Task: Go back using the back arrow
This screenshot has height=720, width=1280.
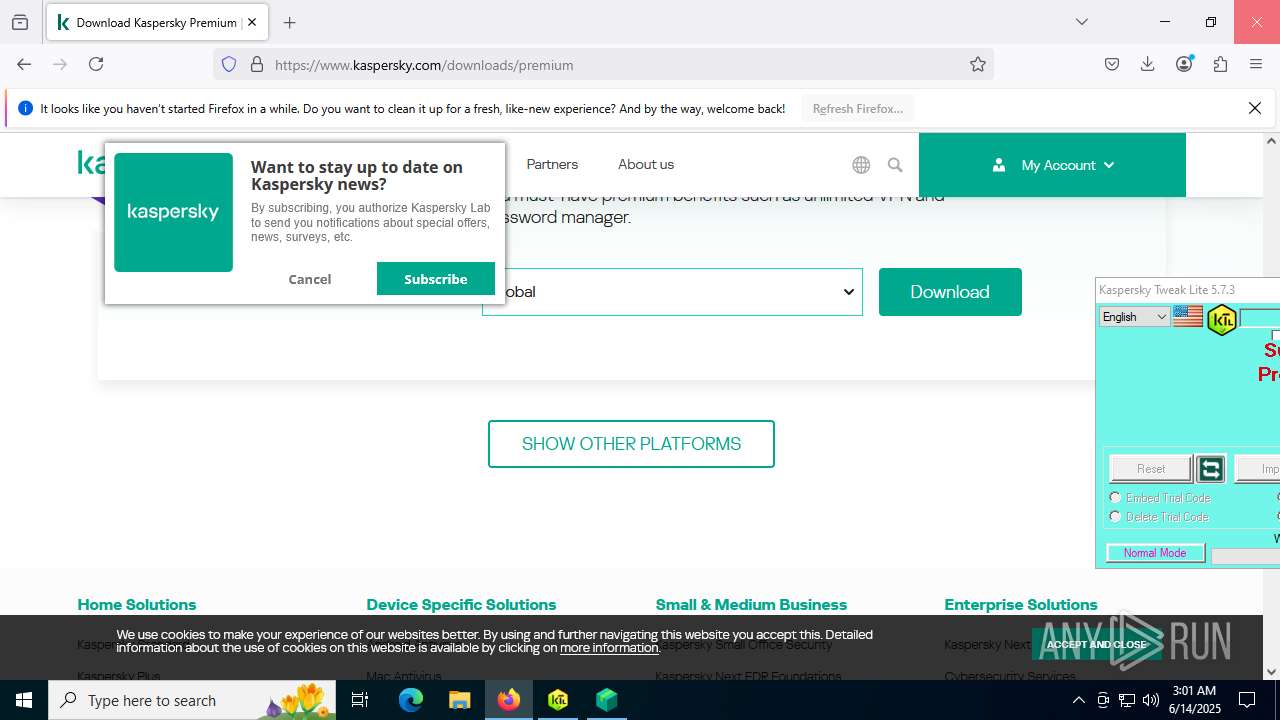Action: point(24,64)
